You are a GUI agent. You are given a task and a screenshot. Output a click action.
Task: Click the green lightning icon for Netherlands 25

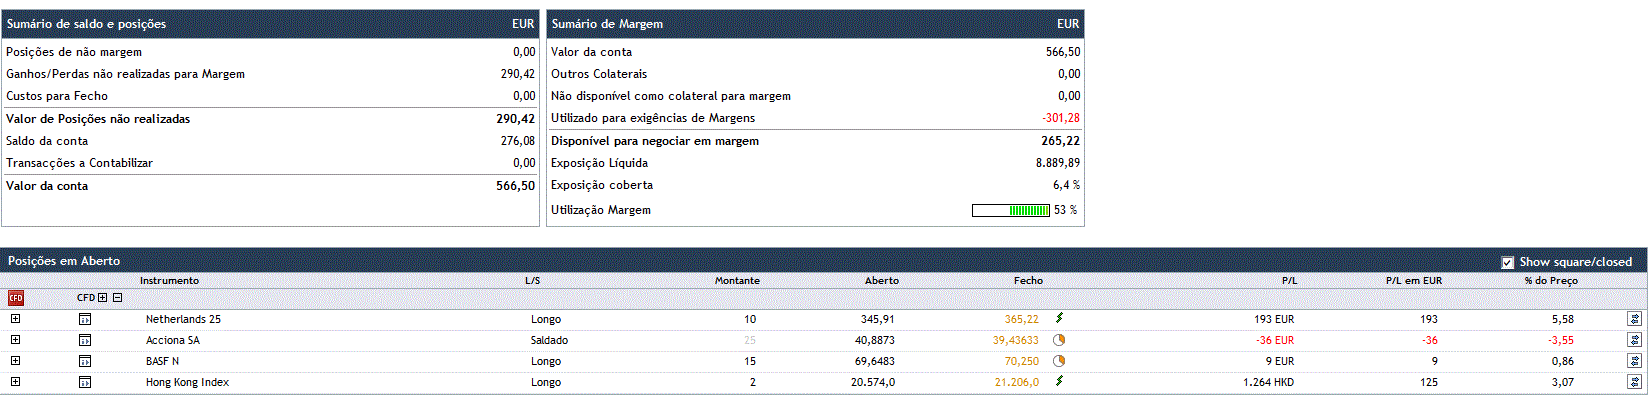tap(1059, 319)
